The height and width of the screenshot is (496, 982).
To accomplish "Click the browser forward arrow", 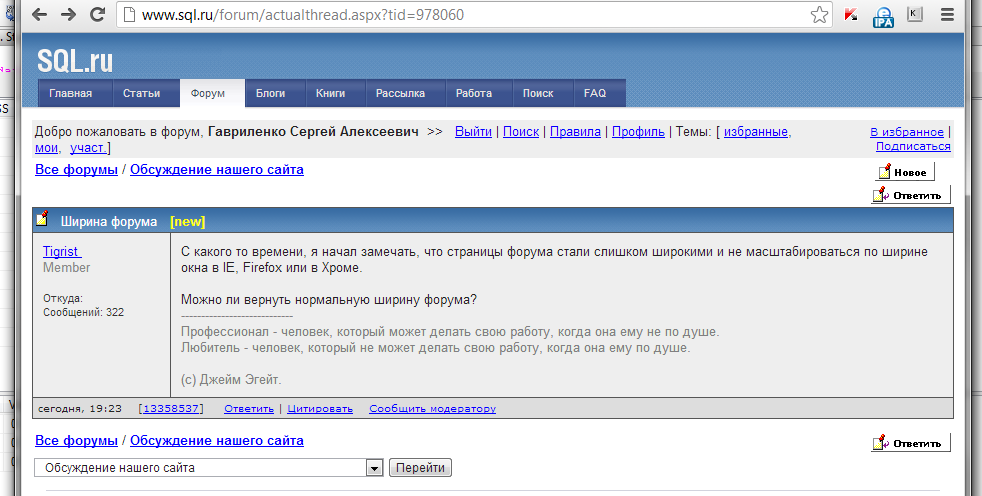I will [x=68, y=15].
